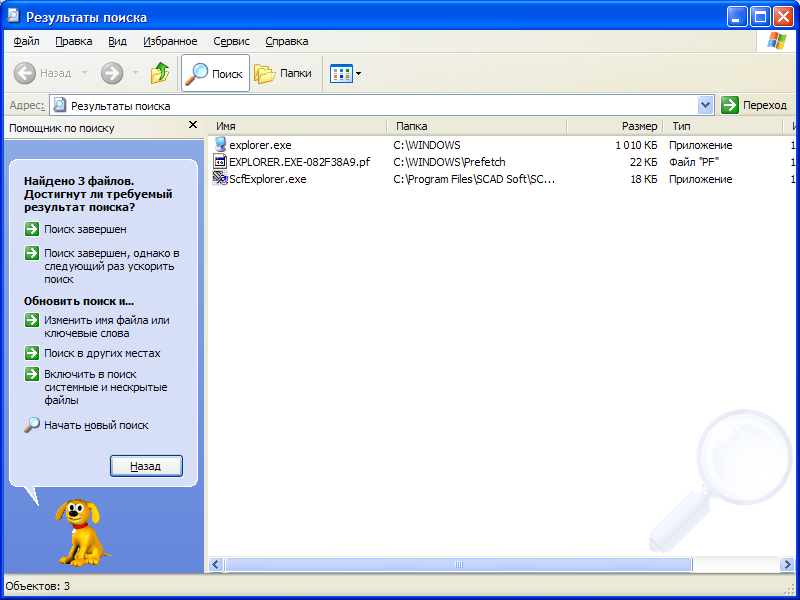Click the Назад button in search pane
The width and height of the screenshot is (800, 600).
146,466
